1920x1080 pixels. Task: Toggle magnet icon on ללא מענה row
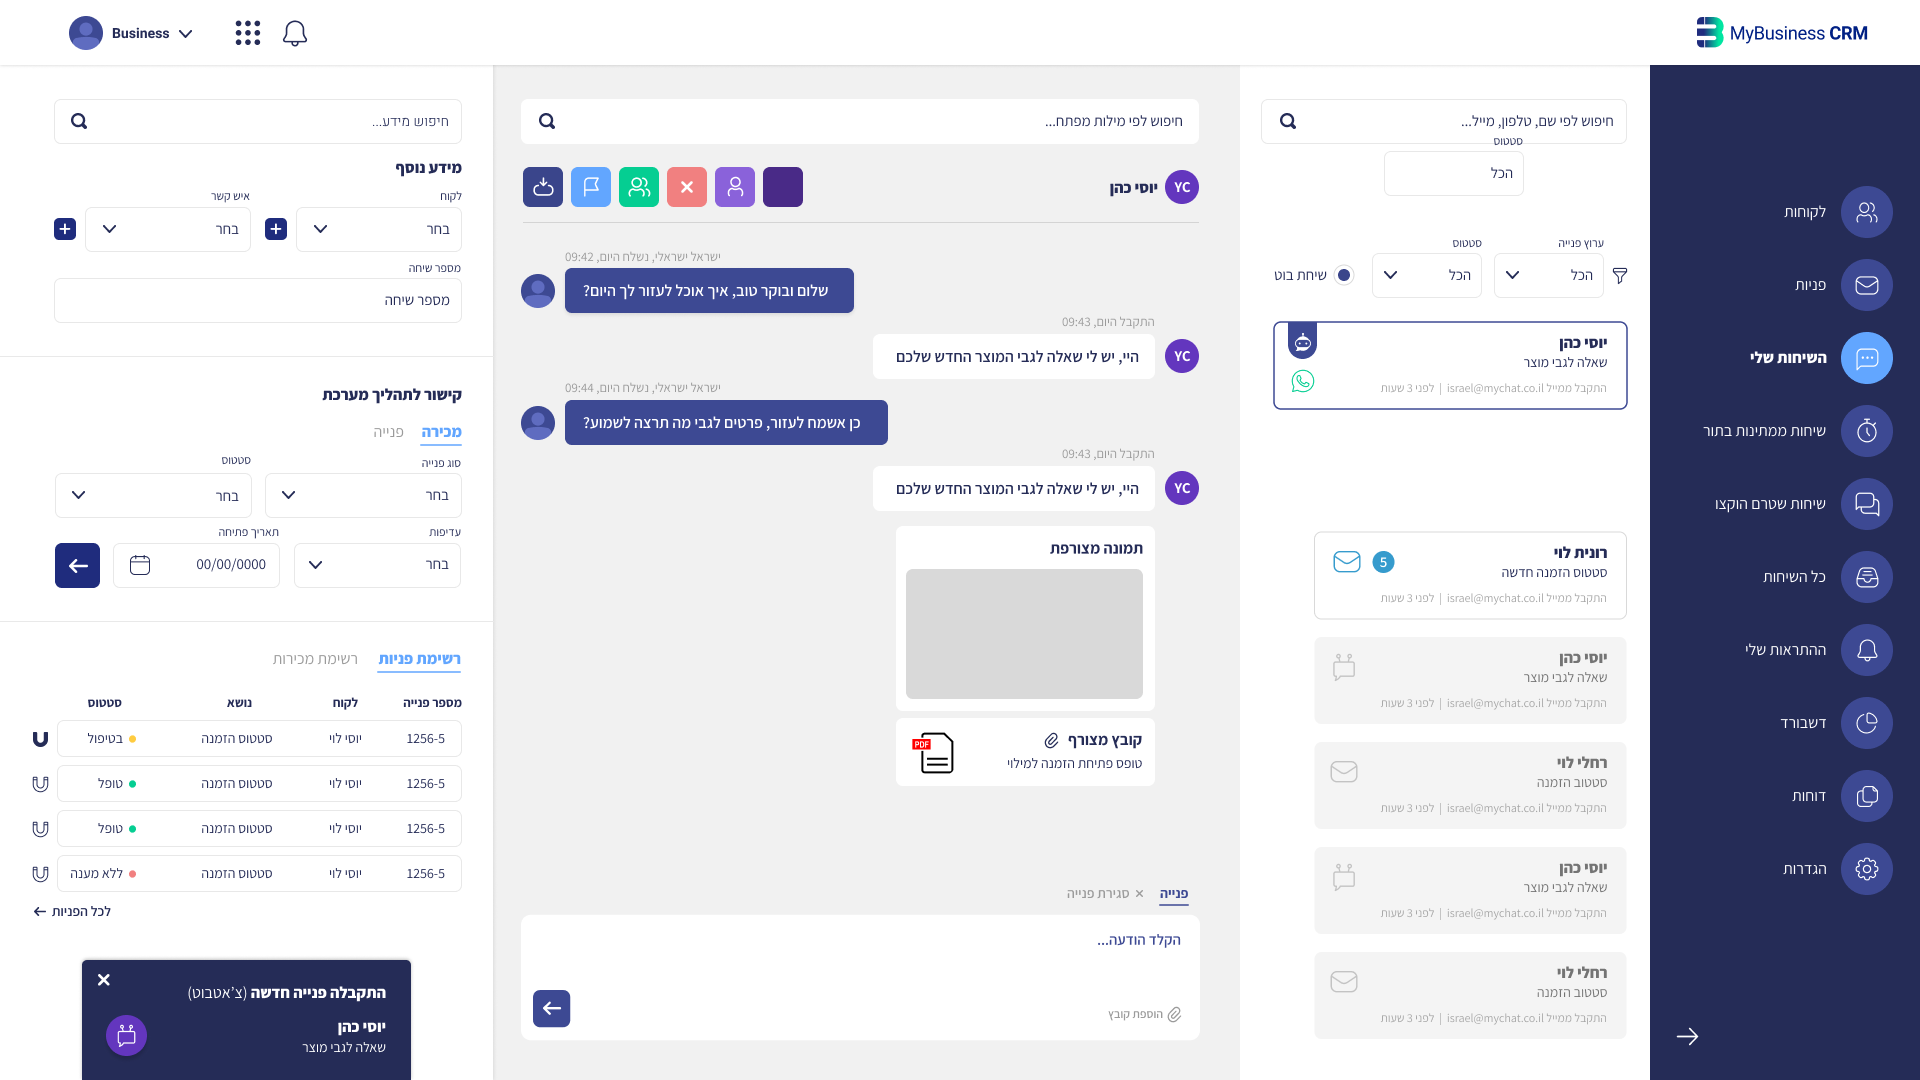coord(40,874)
